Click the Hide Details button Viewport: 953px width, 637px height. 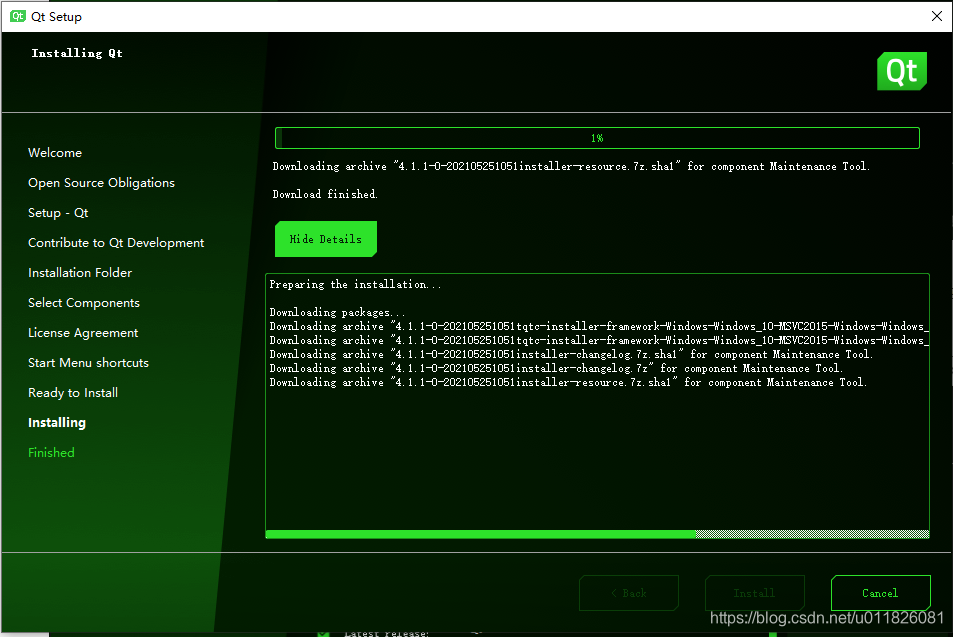click(x=326, y=239)
